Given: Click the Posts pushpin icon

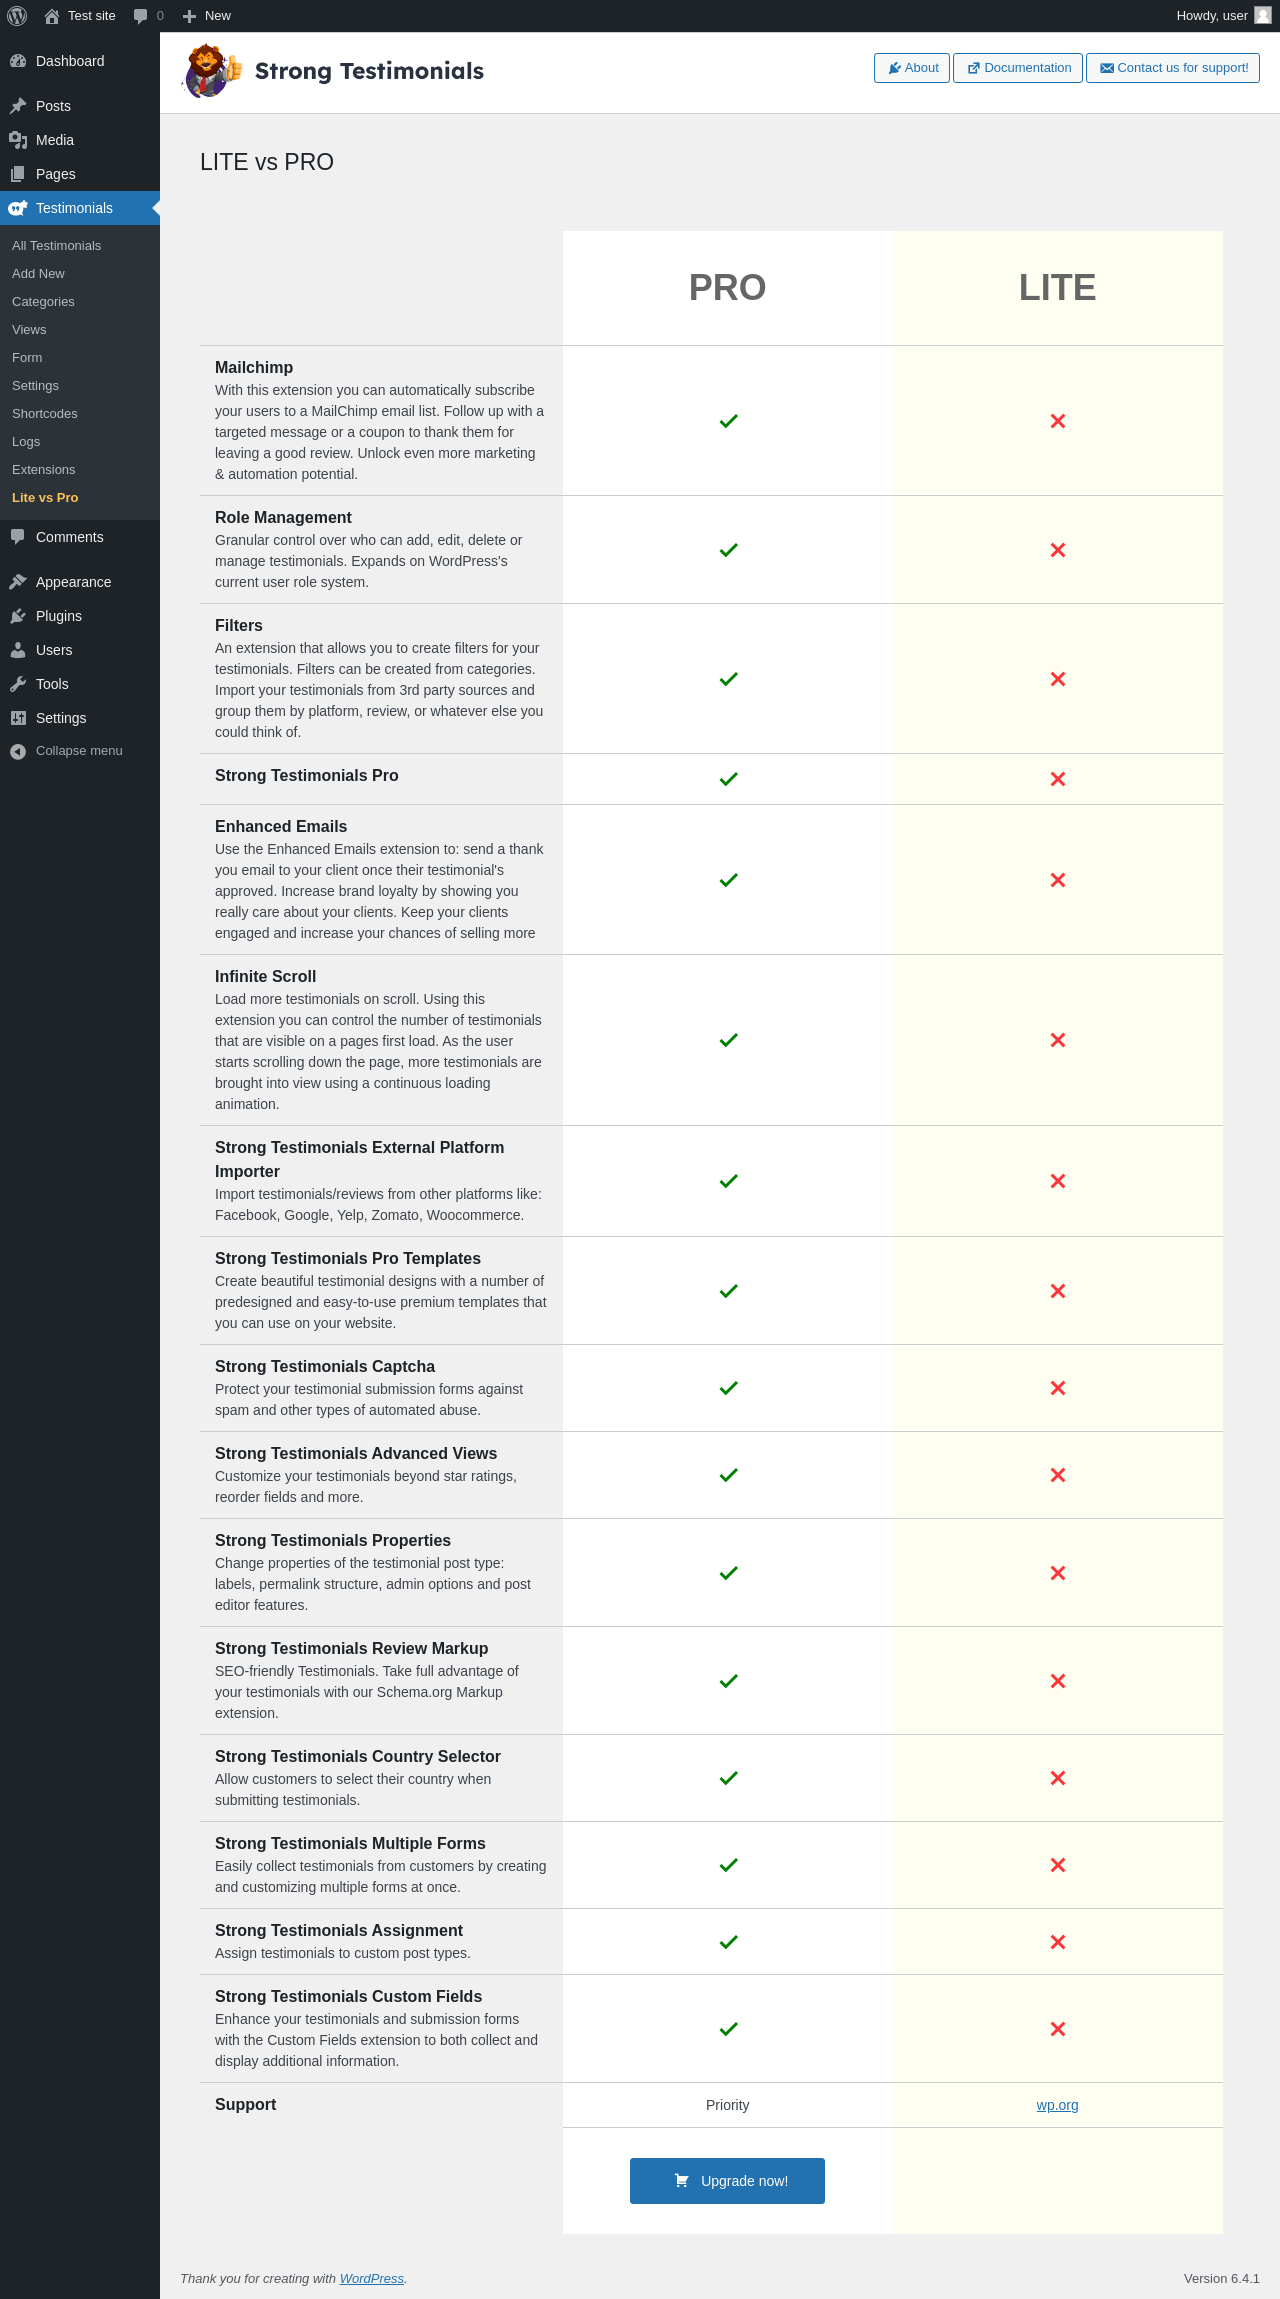Looking at the screenshot, I should [x=18, y=106].
